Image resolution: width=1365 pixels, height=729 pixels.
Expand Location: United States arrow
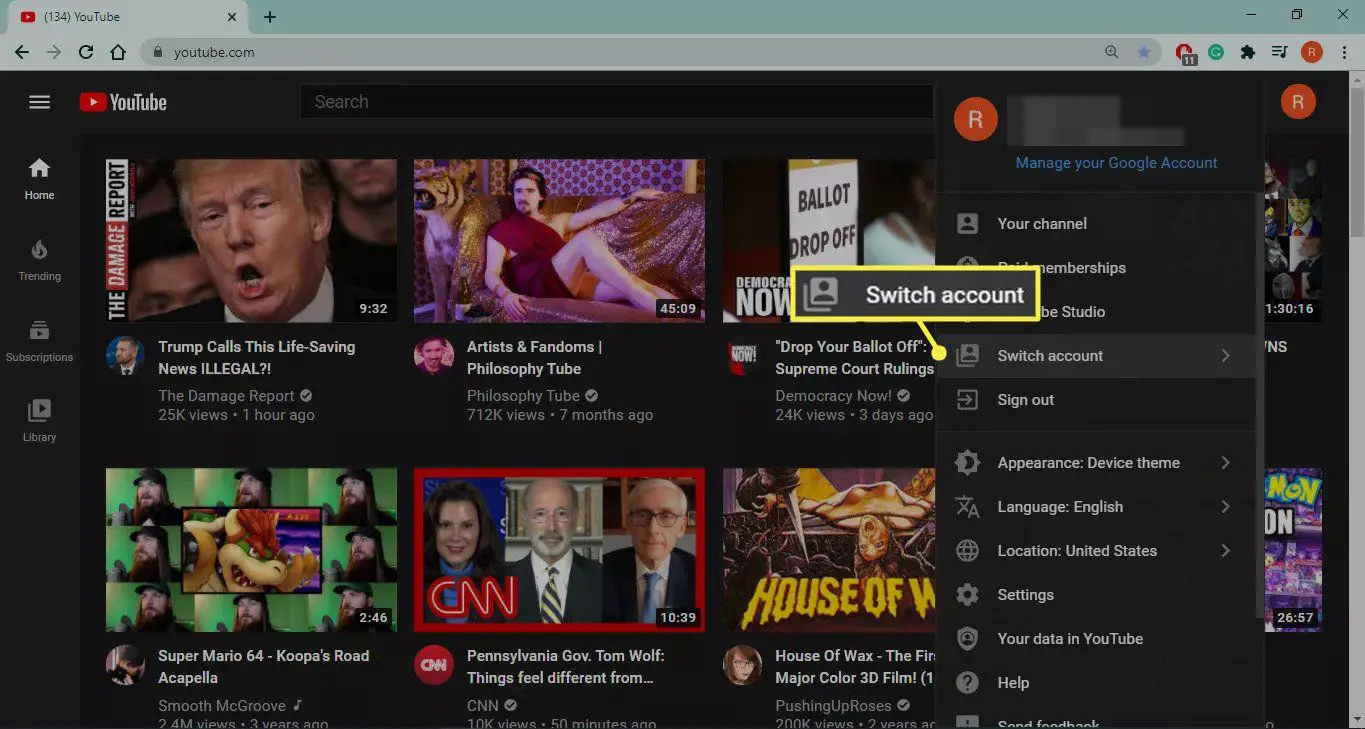click(x=1225, y=551)
